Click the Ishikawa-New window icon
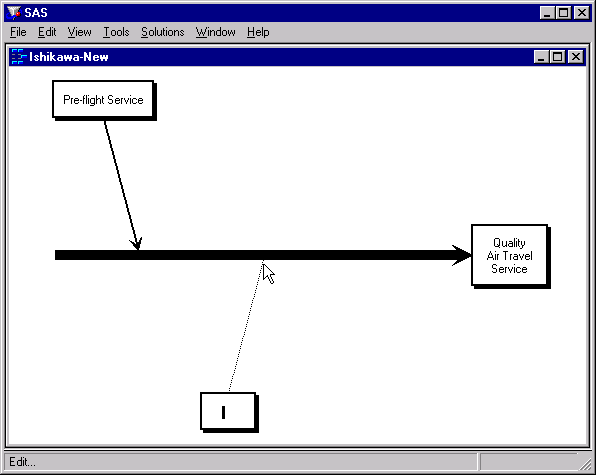Image resolution: width=596 pixels, height=475 pixels. pos(18,57)
